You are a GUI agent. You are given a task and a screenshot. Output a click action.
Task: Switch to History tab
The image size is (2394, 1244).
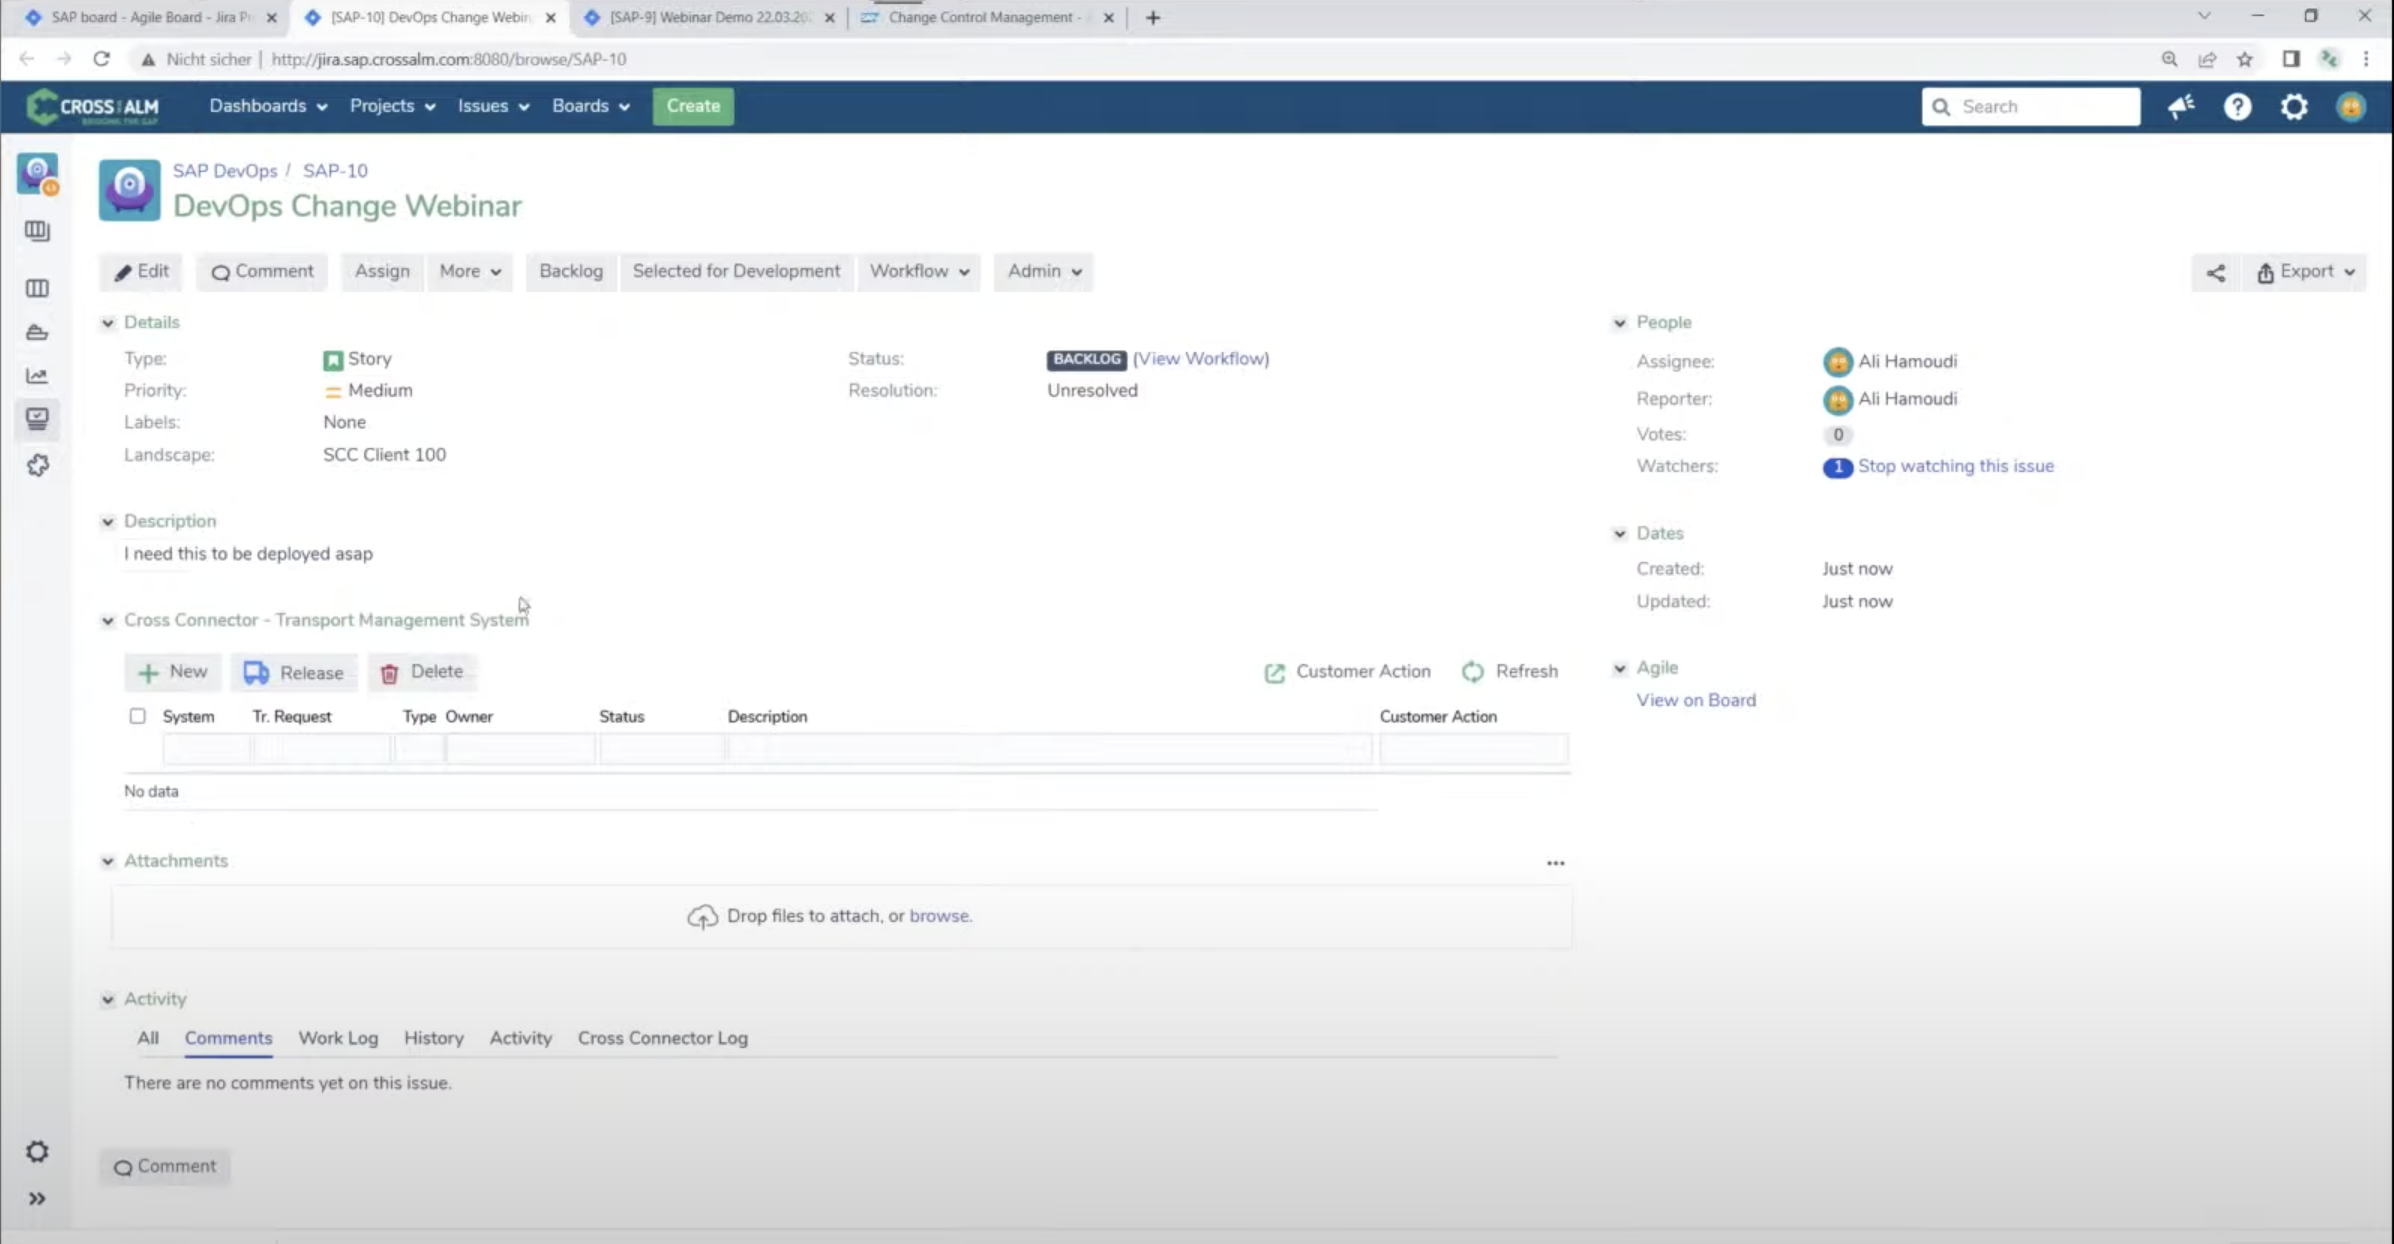point(434,1038)
